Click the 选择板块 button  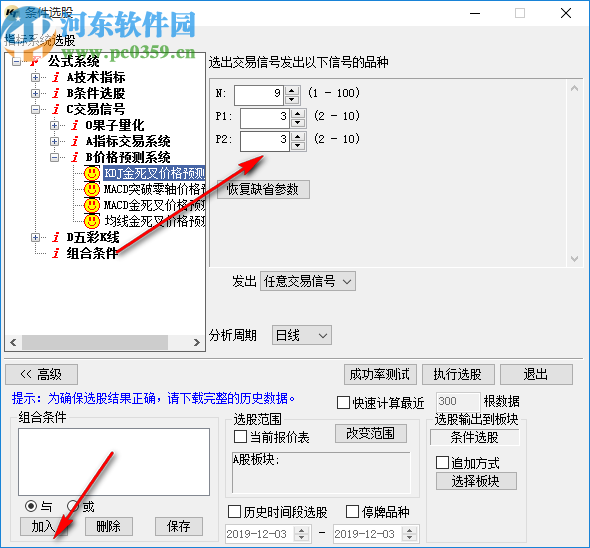[x=476, y=481]
